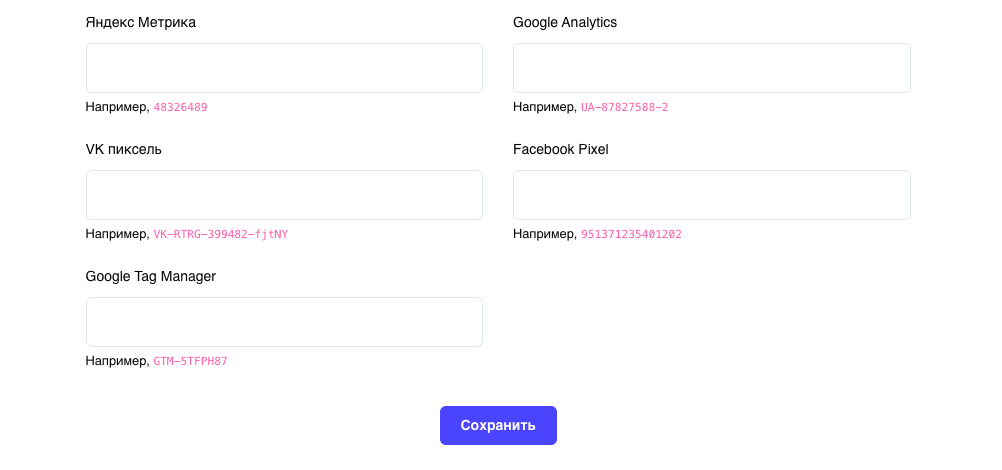Screen dimensions: 1002x470
Task: Click the word Например under Google Tag Manager field
Action: coord(116,361)
